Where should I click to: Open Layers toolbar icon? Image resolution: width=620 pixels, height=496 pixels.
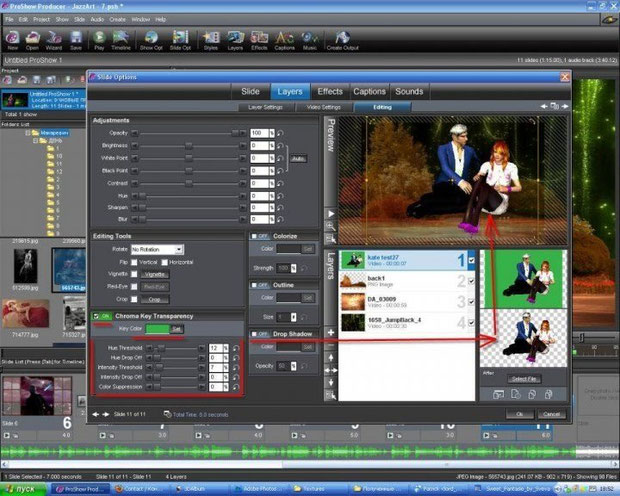(235, 40)
